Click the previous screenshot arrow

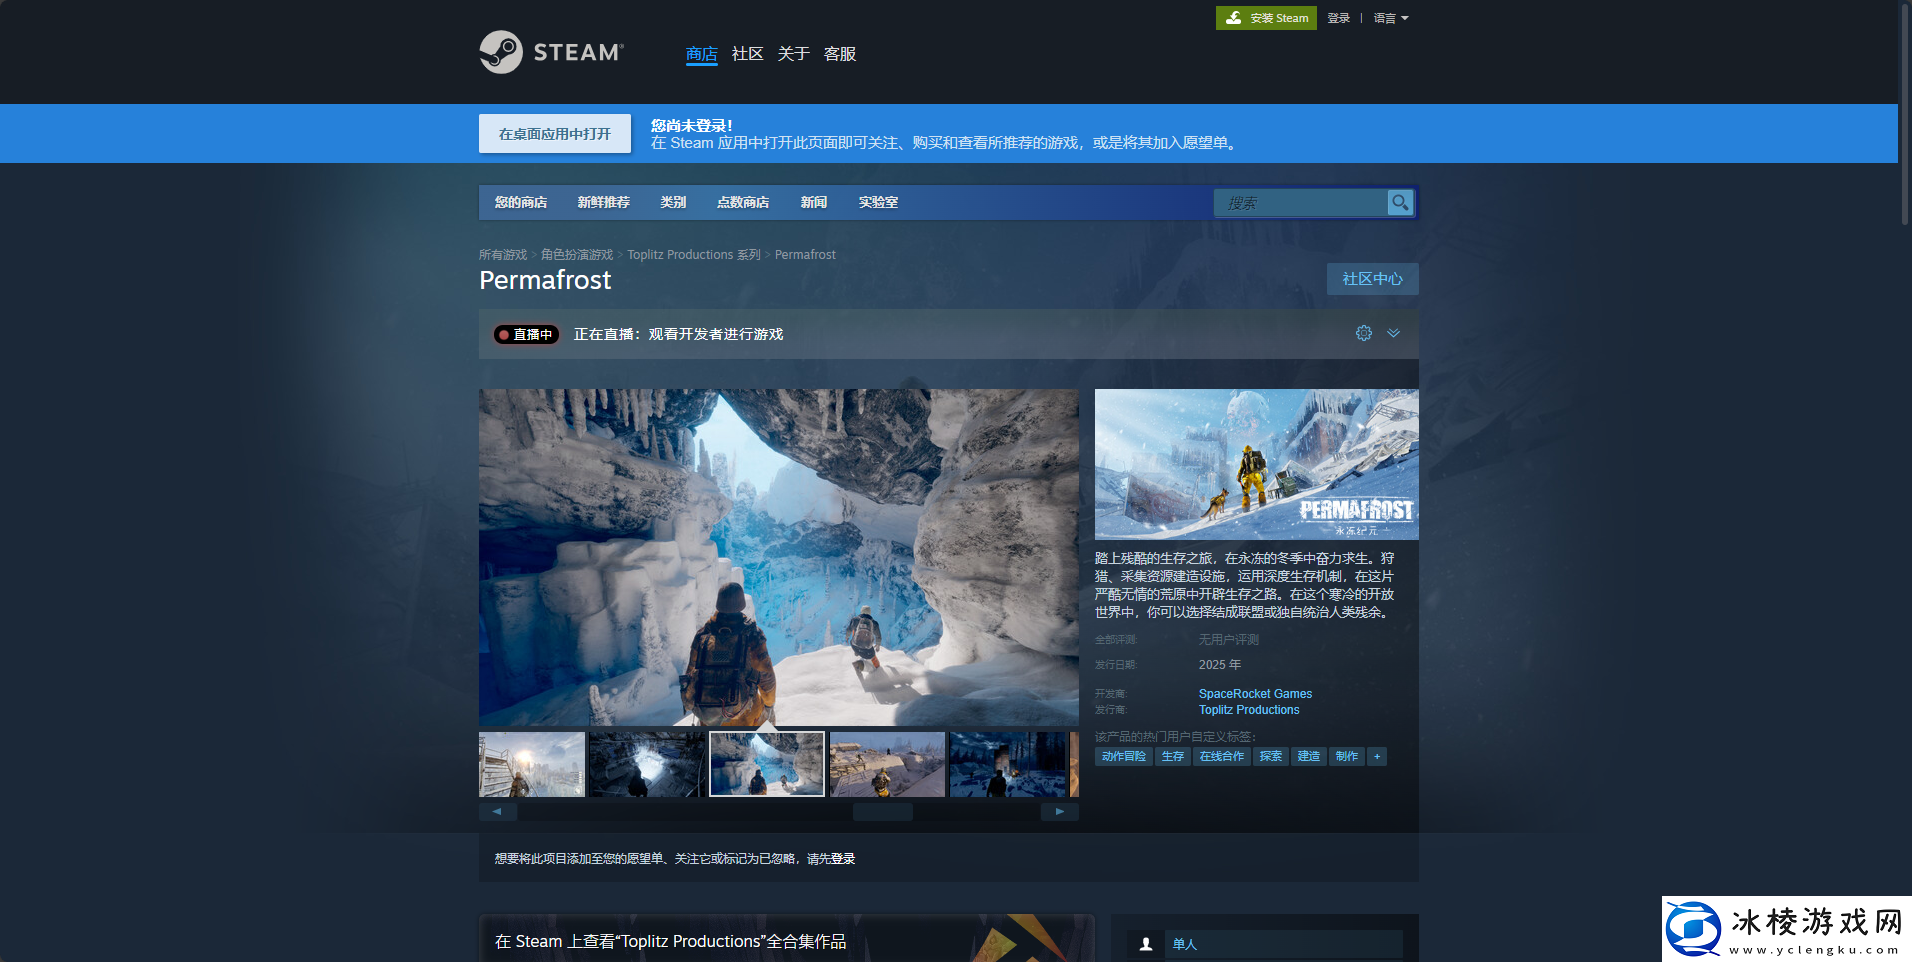497,811
